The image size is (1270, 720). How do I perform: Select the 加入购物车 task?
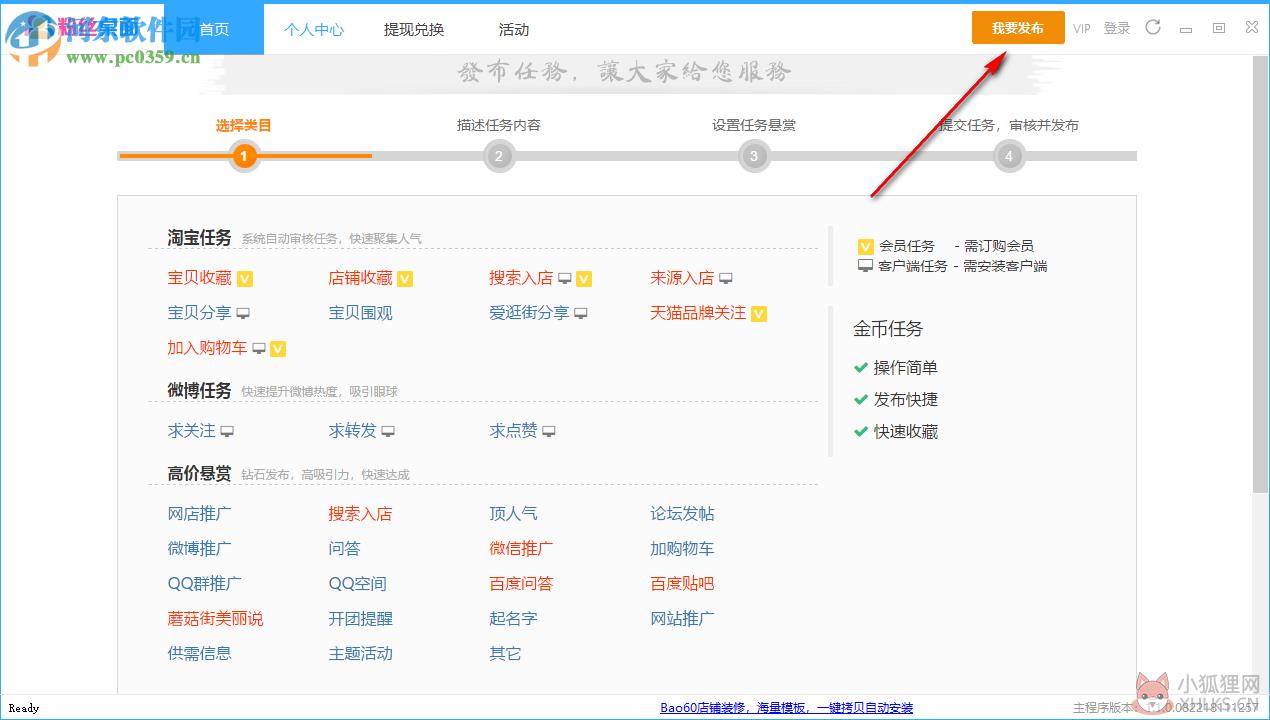point(207,348)
